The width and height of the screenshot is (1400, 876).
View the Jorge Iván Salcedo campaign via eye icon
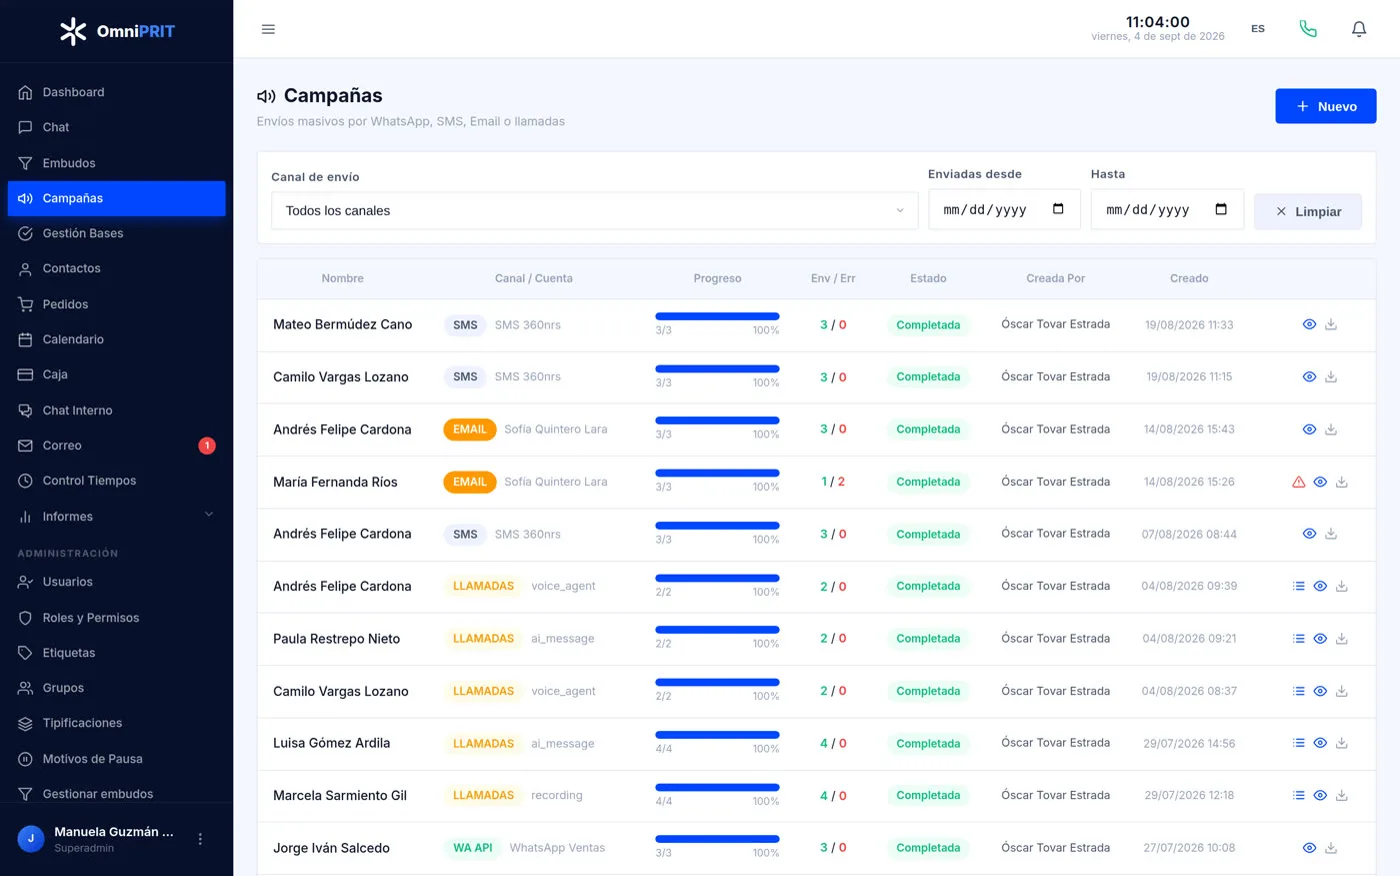[1309, 848]
